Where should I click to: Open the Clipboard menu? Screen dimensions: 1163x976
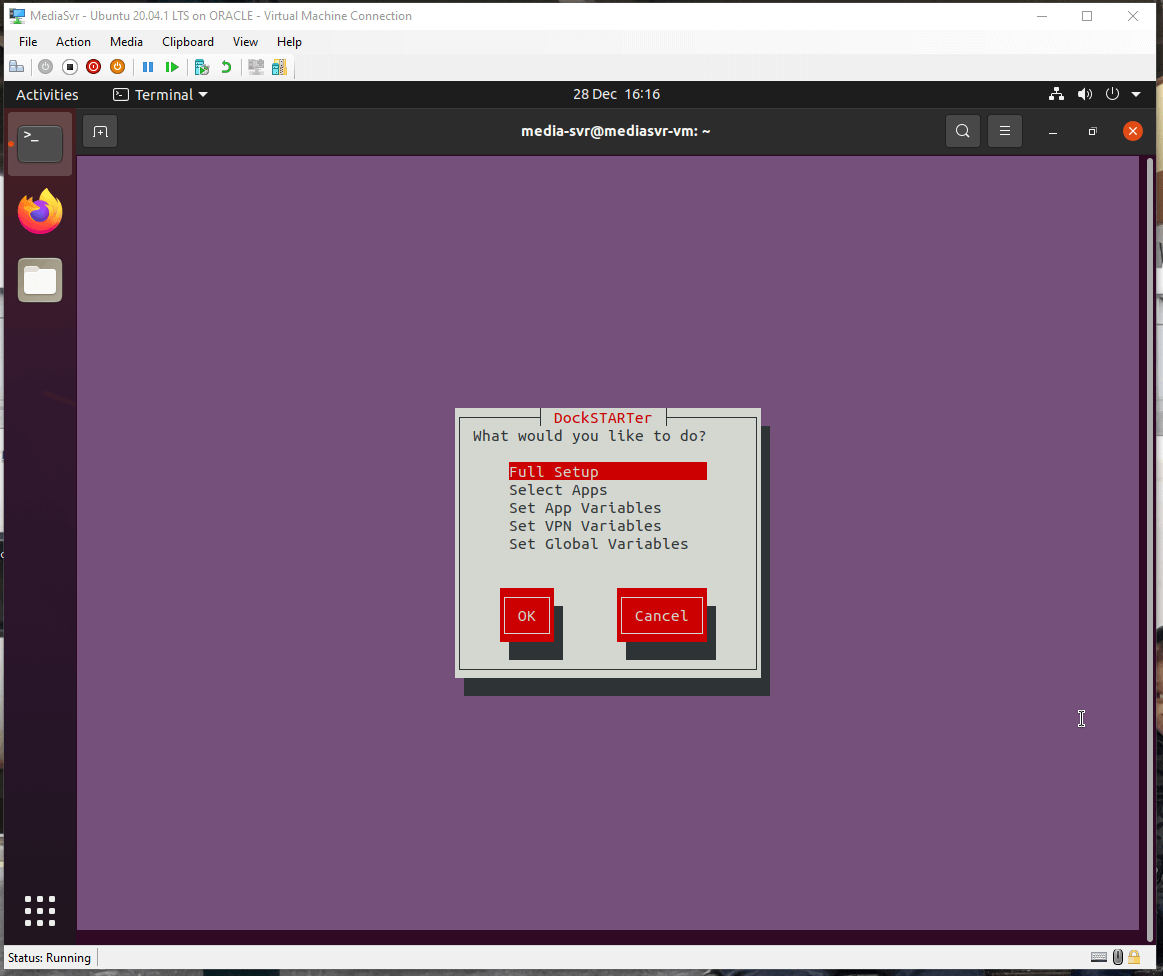(188, 42)
